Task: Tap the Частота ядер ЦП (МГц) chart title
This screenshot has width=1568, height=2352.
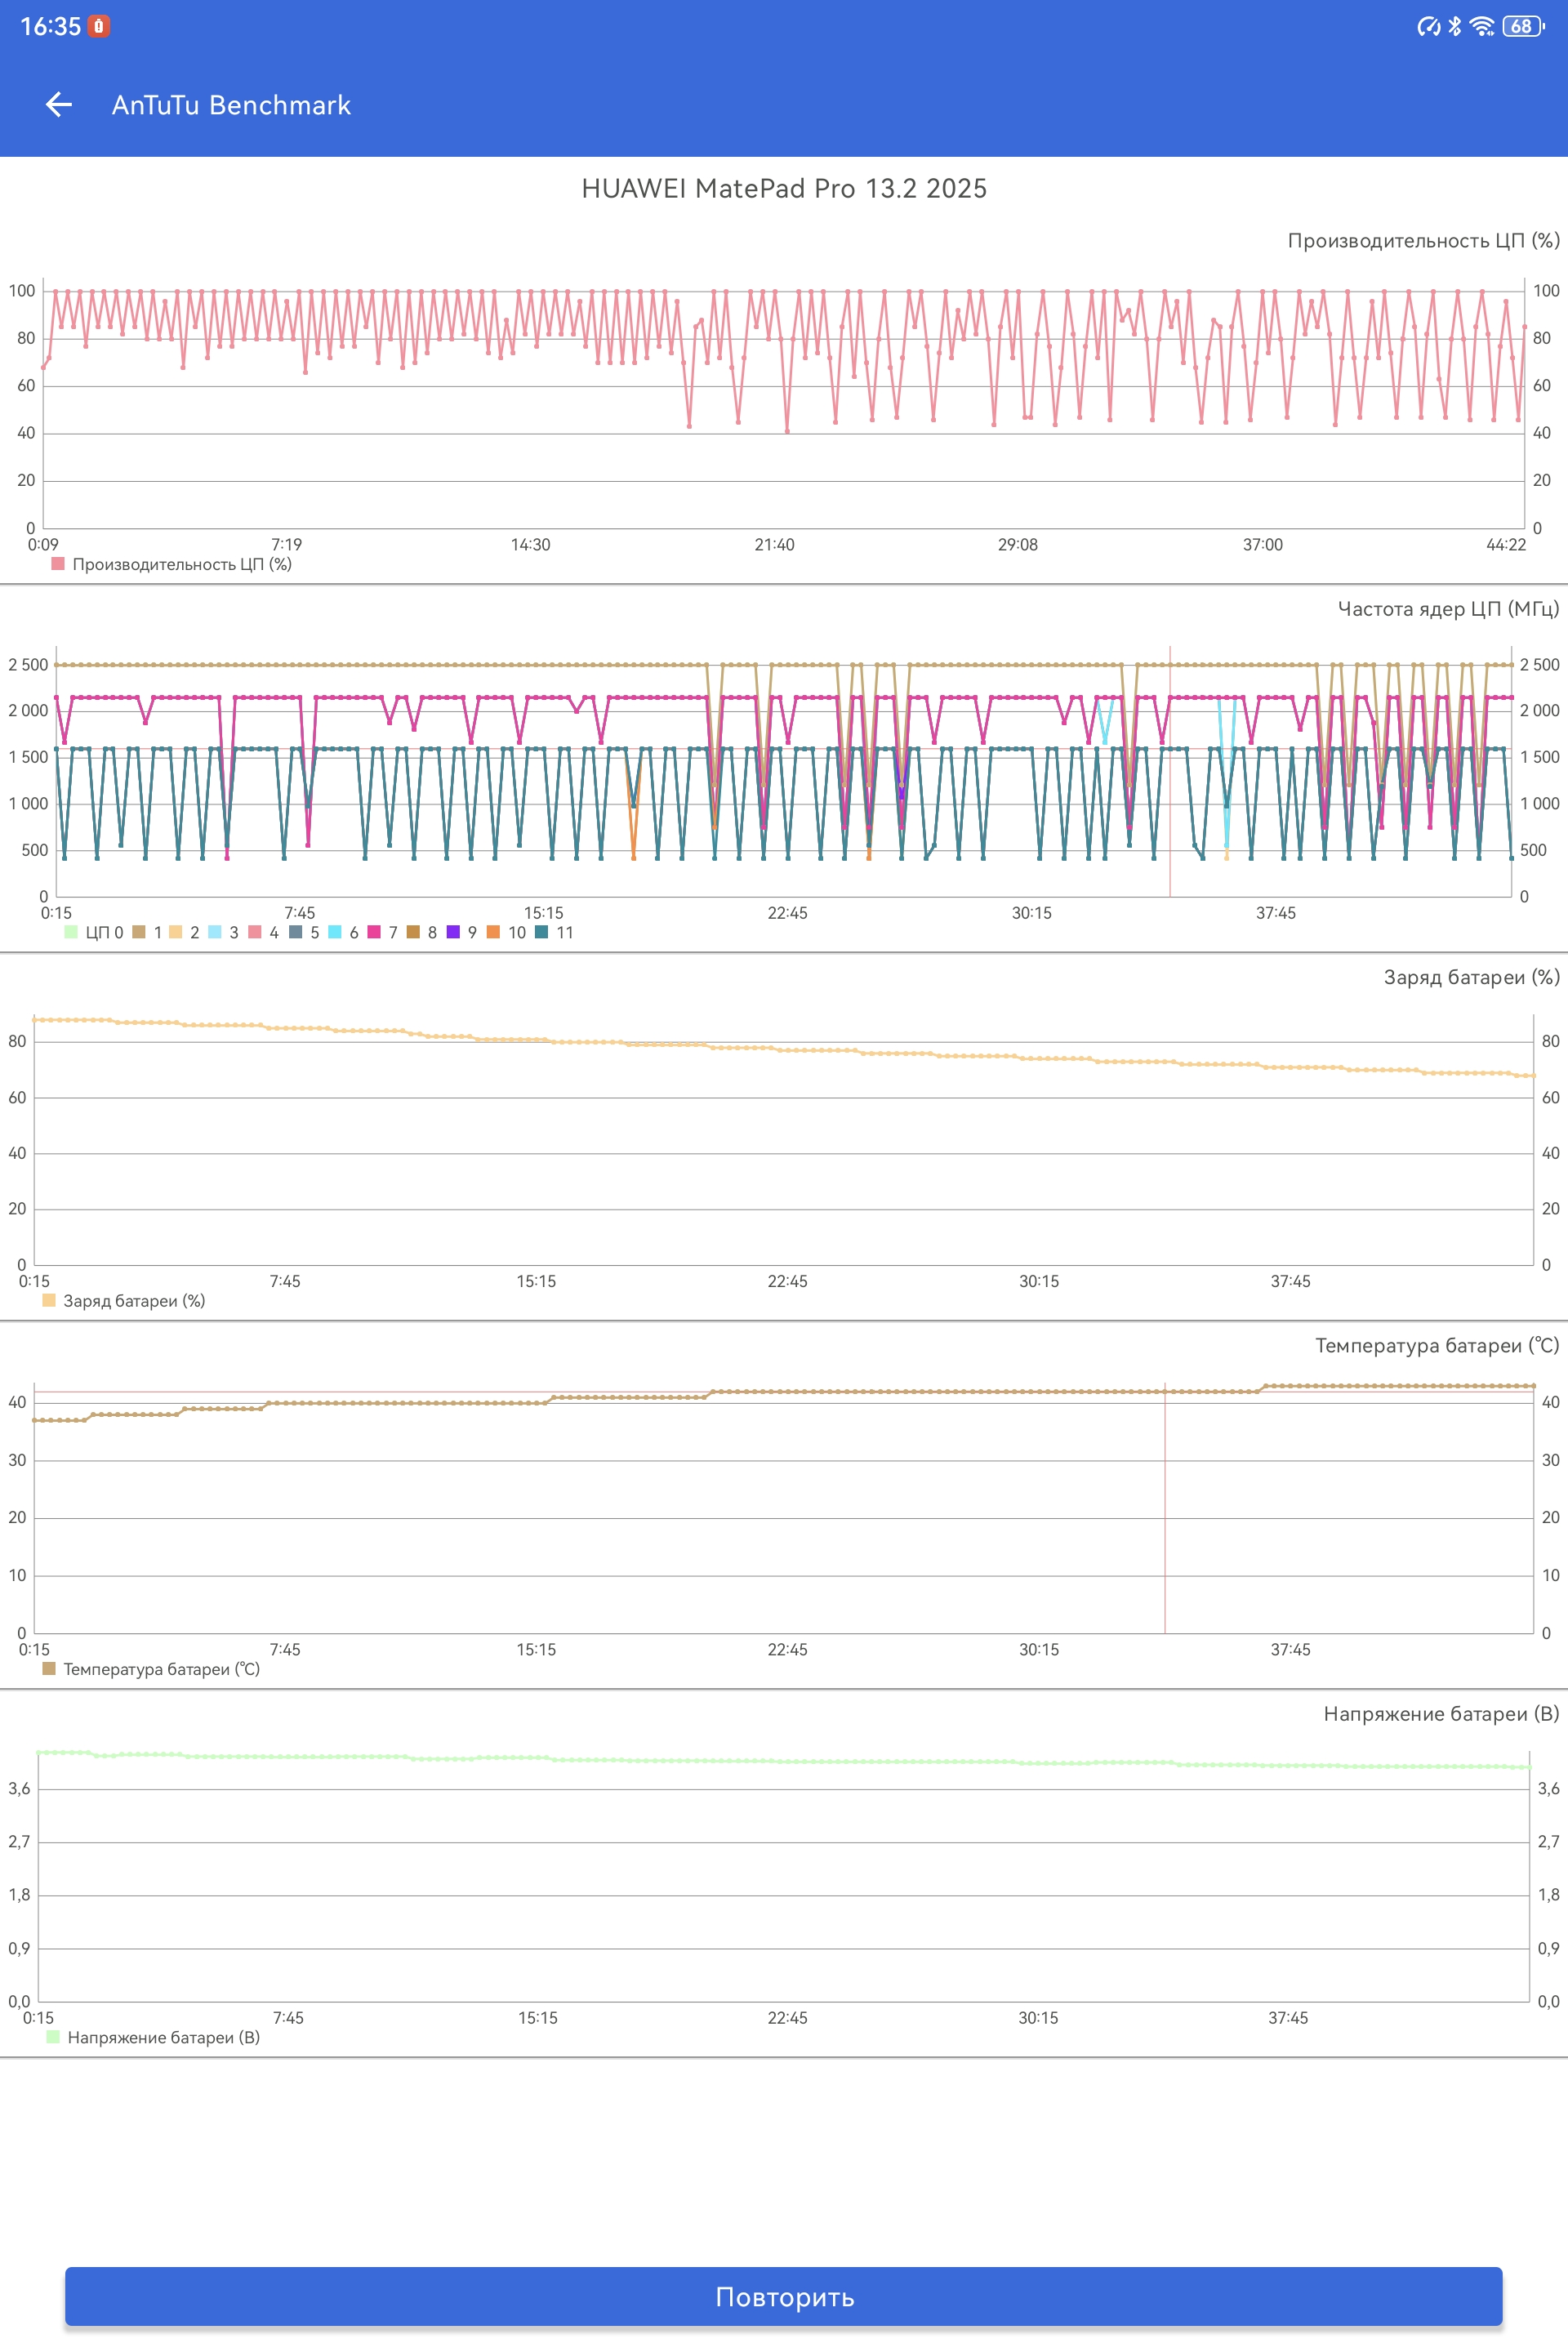Action: coord(1448,609)
